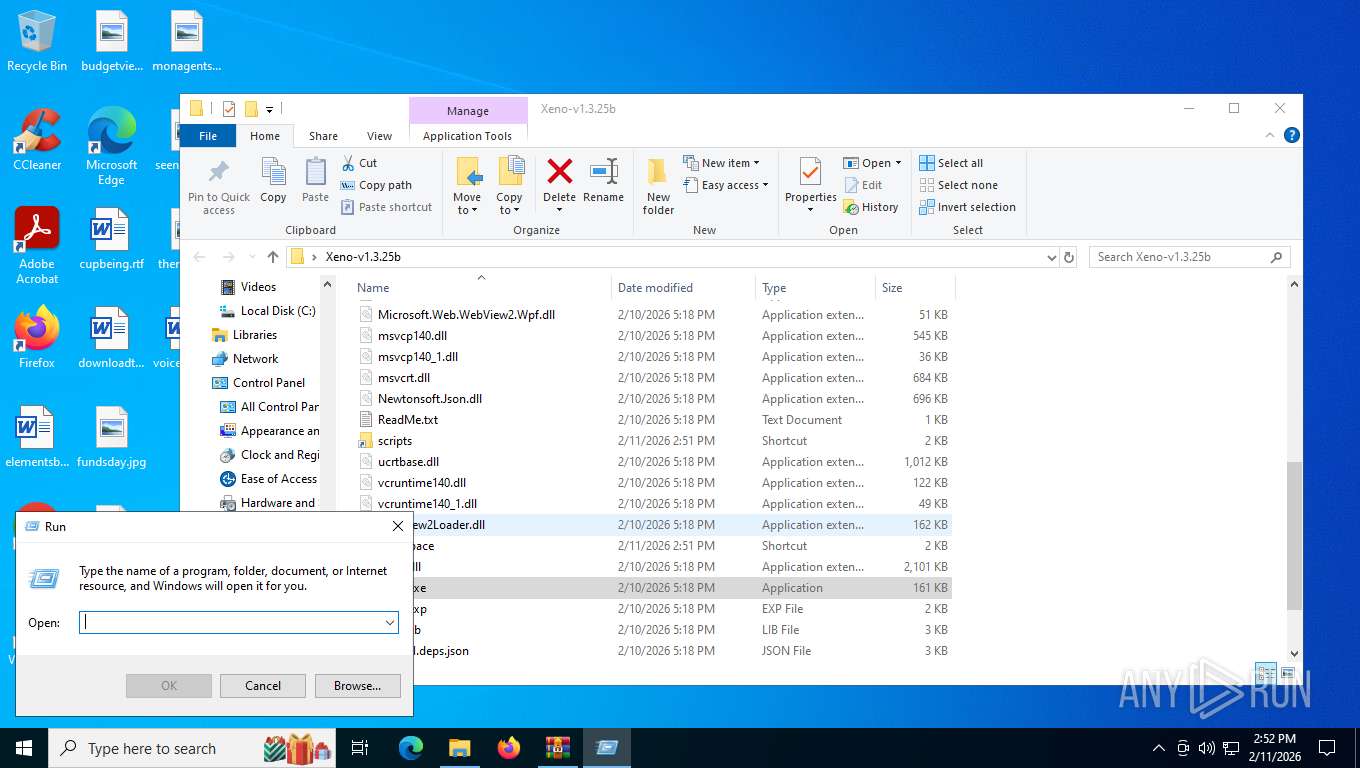Open the New item dropdown
This screenshot has width=1360, height=768.
point(722,163)
